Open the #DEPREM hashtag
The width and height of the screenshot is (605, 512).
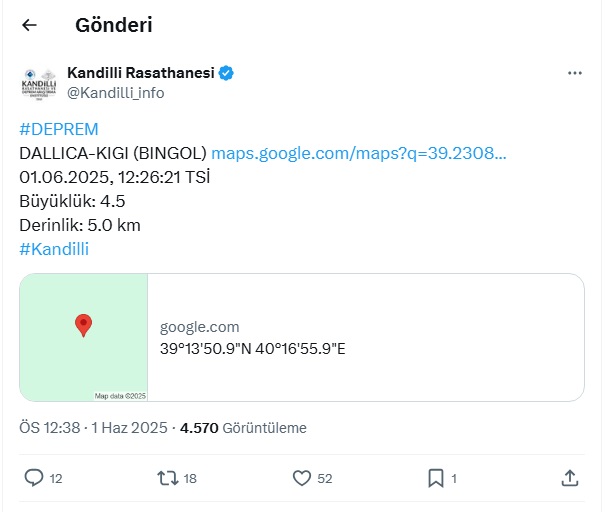[x=59, y=129]
